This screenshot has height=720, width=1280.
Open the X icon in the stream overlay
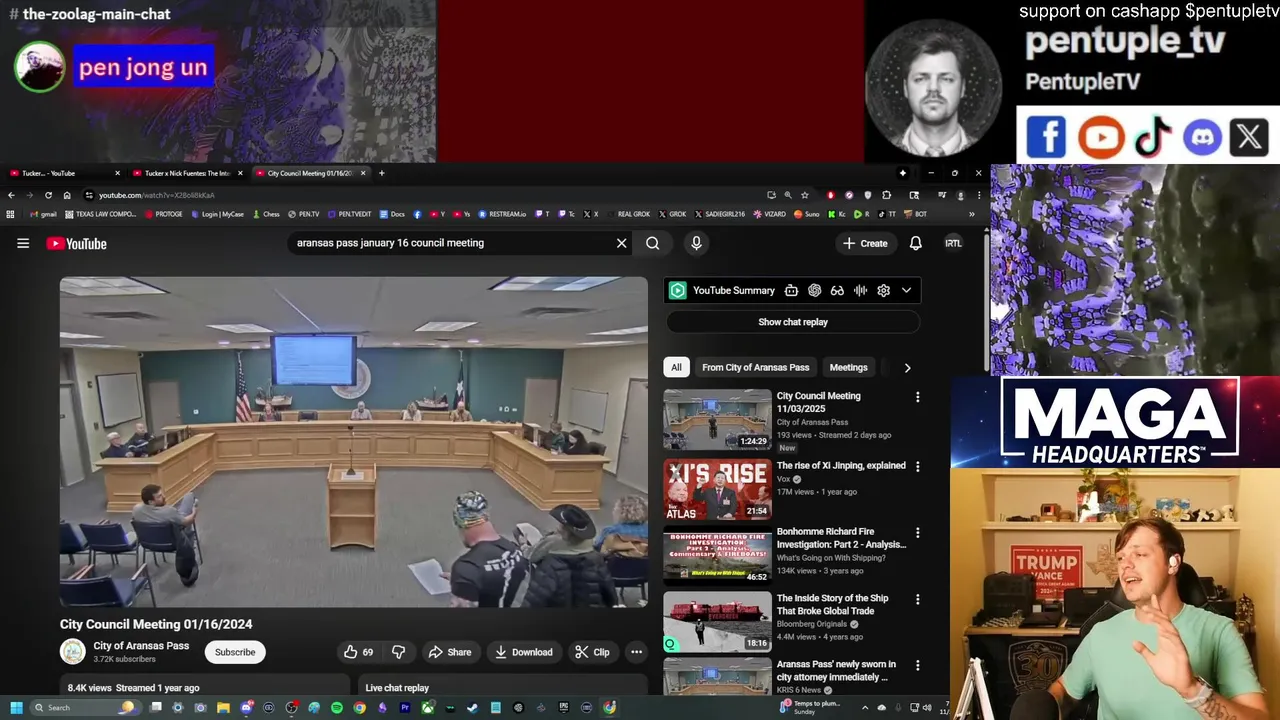pos(1249,137)
